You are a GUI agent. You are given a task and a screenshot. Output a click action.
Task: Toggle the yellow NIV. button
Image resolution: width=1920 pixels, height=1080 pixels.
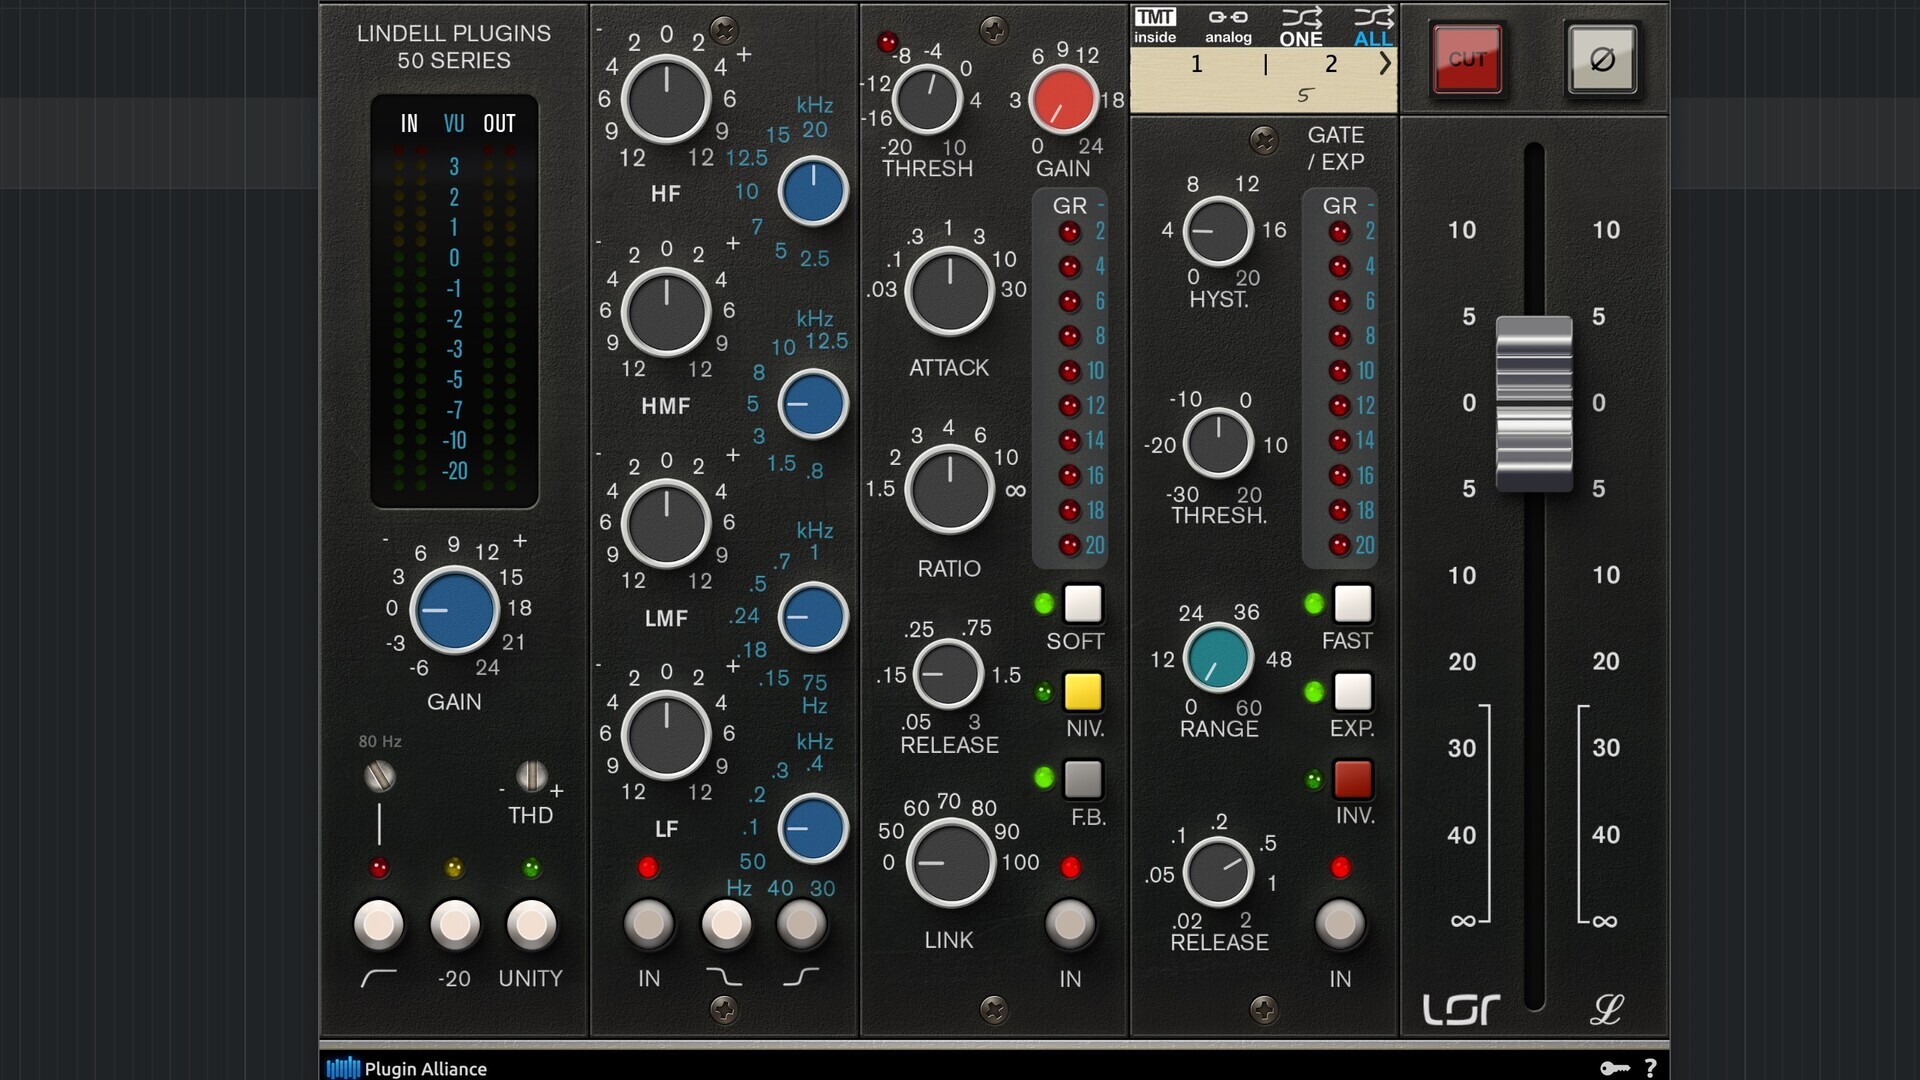tap(1083, 692)
